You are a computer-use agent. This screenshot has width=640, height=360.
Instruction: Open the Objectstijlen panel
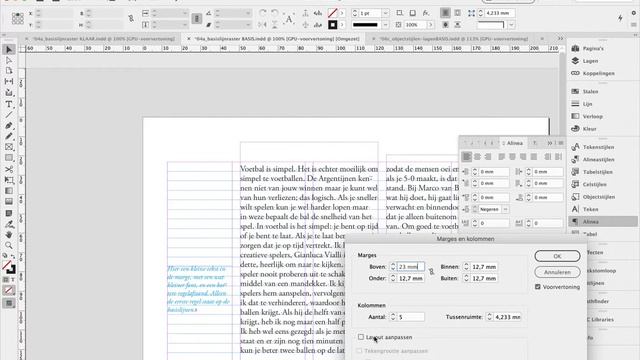(599, 197)
